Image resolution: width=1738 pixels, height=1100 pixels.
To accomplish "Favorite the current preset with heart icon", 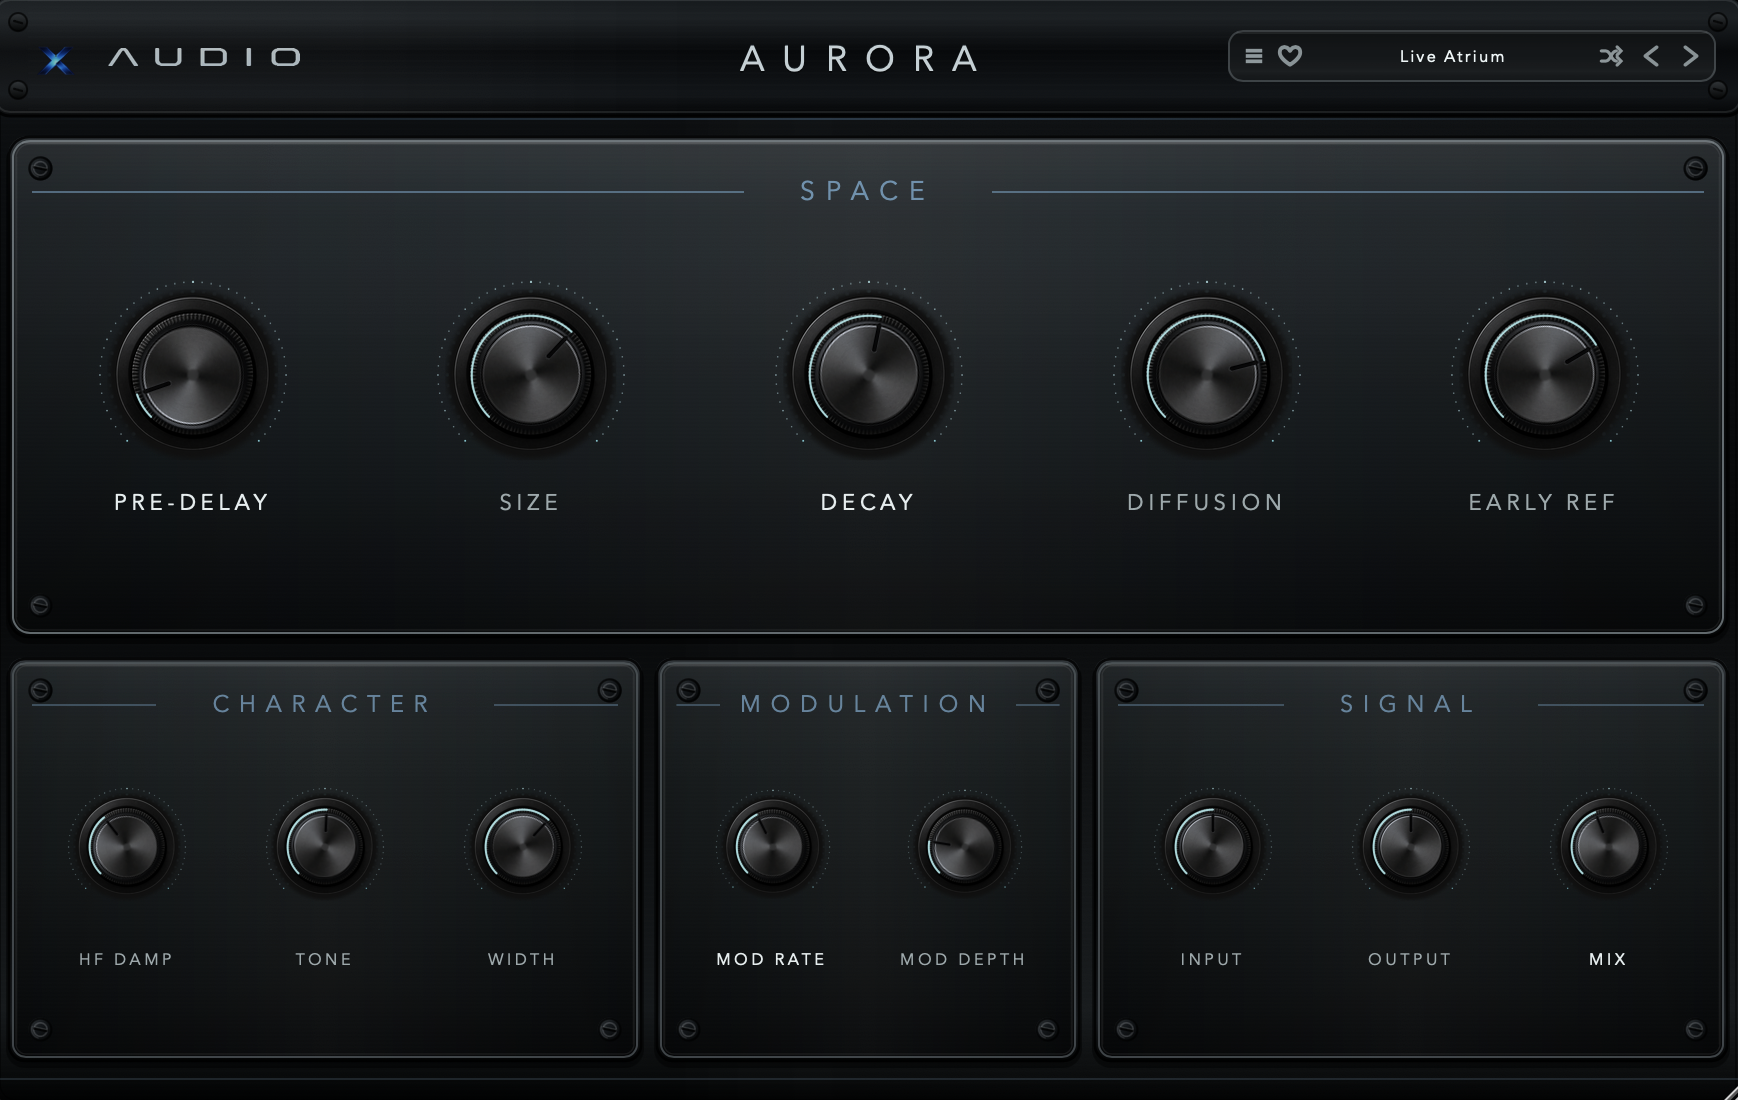I will 1290,56.
